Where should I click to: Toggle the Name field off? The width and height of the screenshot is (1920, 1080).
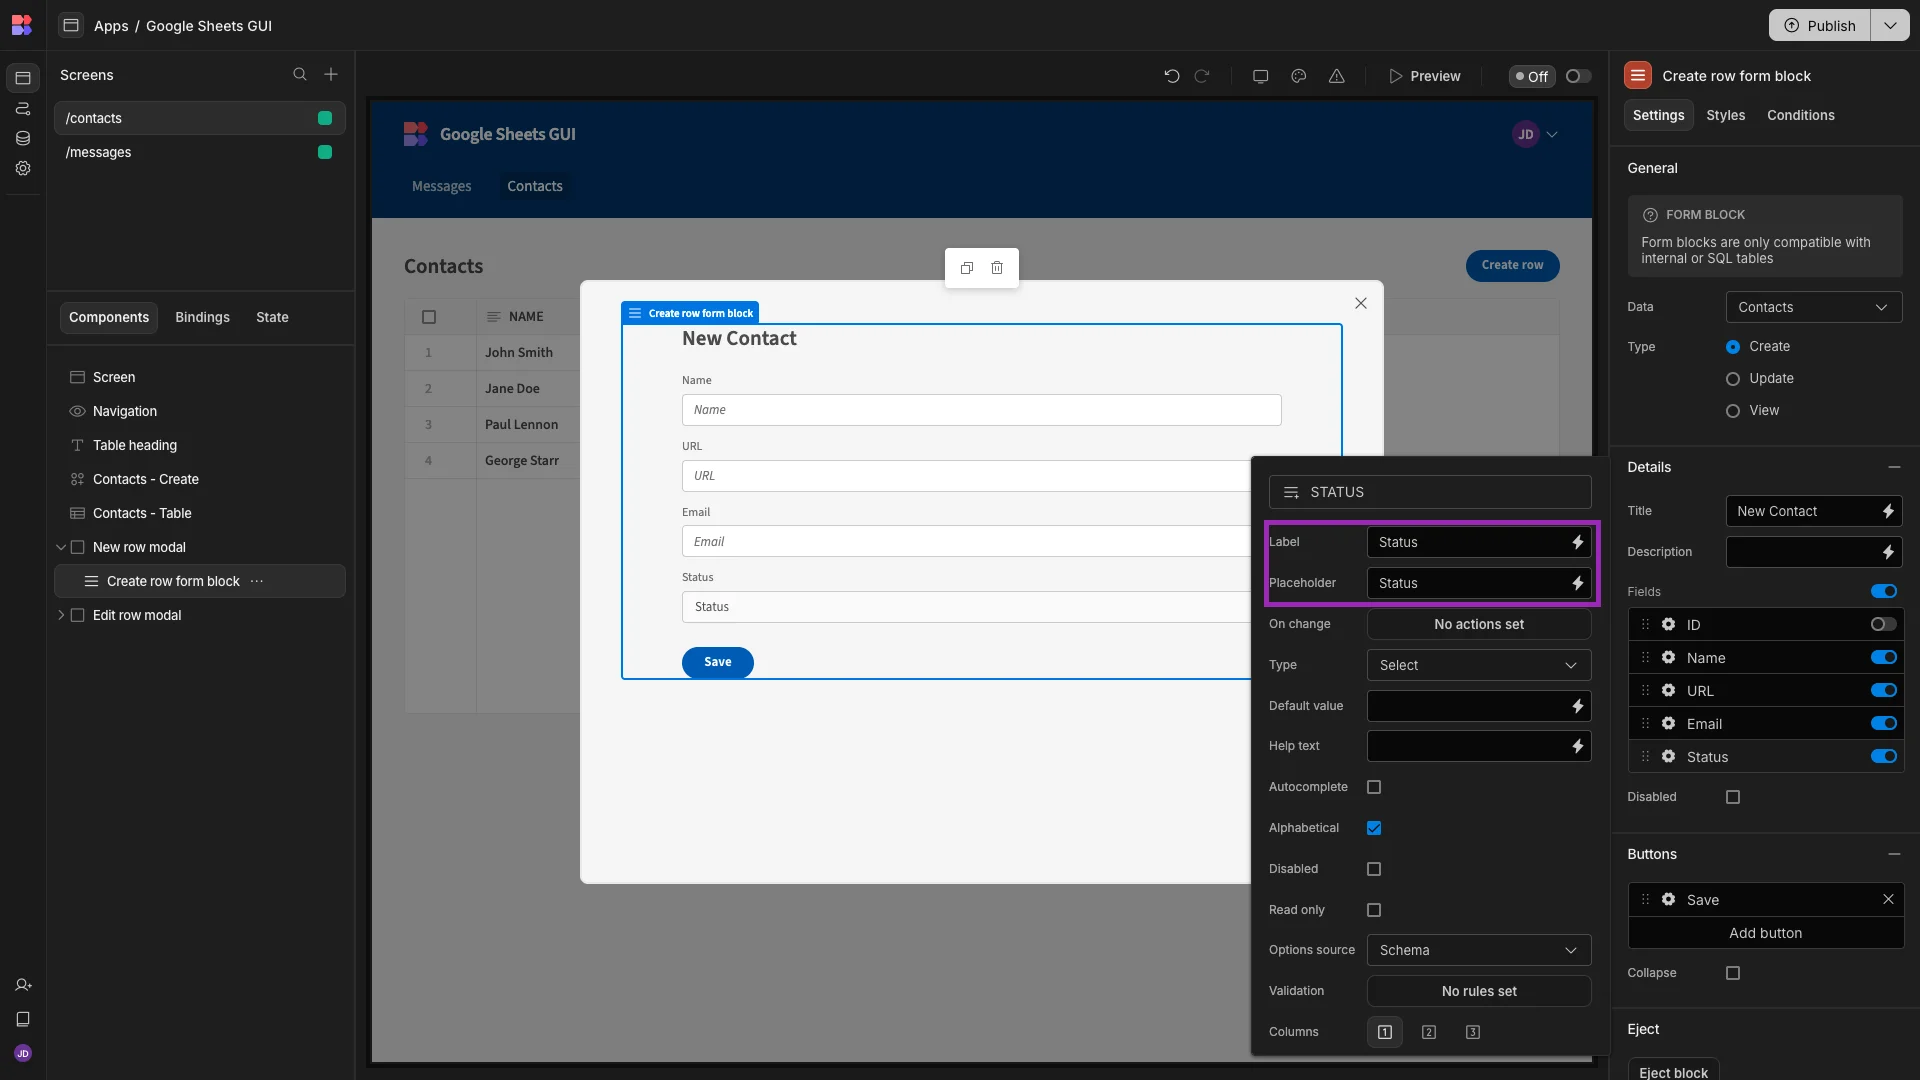coord(1884,657)
